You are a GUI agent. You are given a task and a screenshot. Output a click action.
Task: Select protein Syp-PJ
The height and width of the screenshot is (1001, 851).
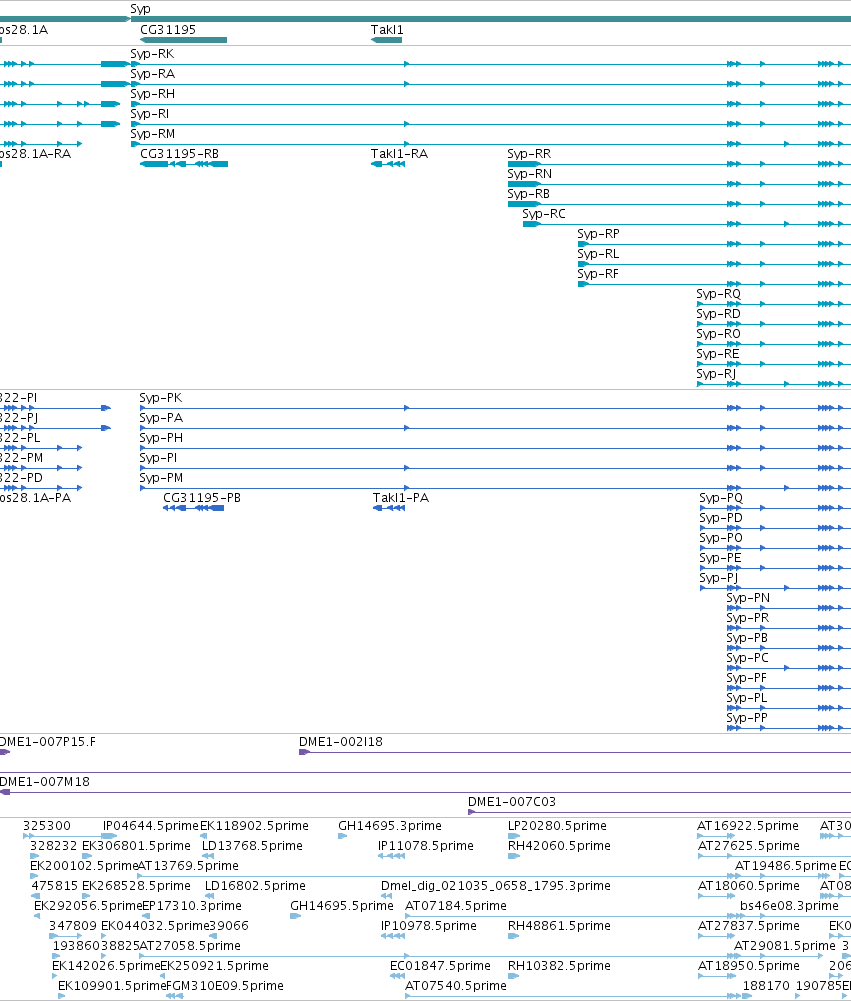pyautogui.click(x=719, y=578)
